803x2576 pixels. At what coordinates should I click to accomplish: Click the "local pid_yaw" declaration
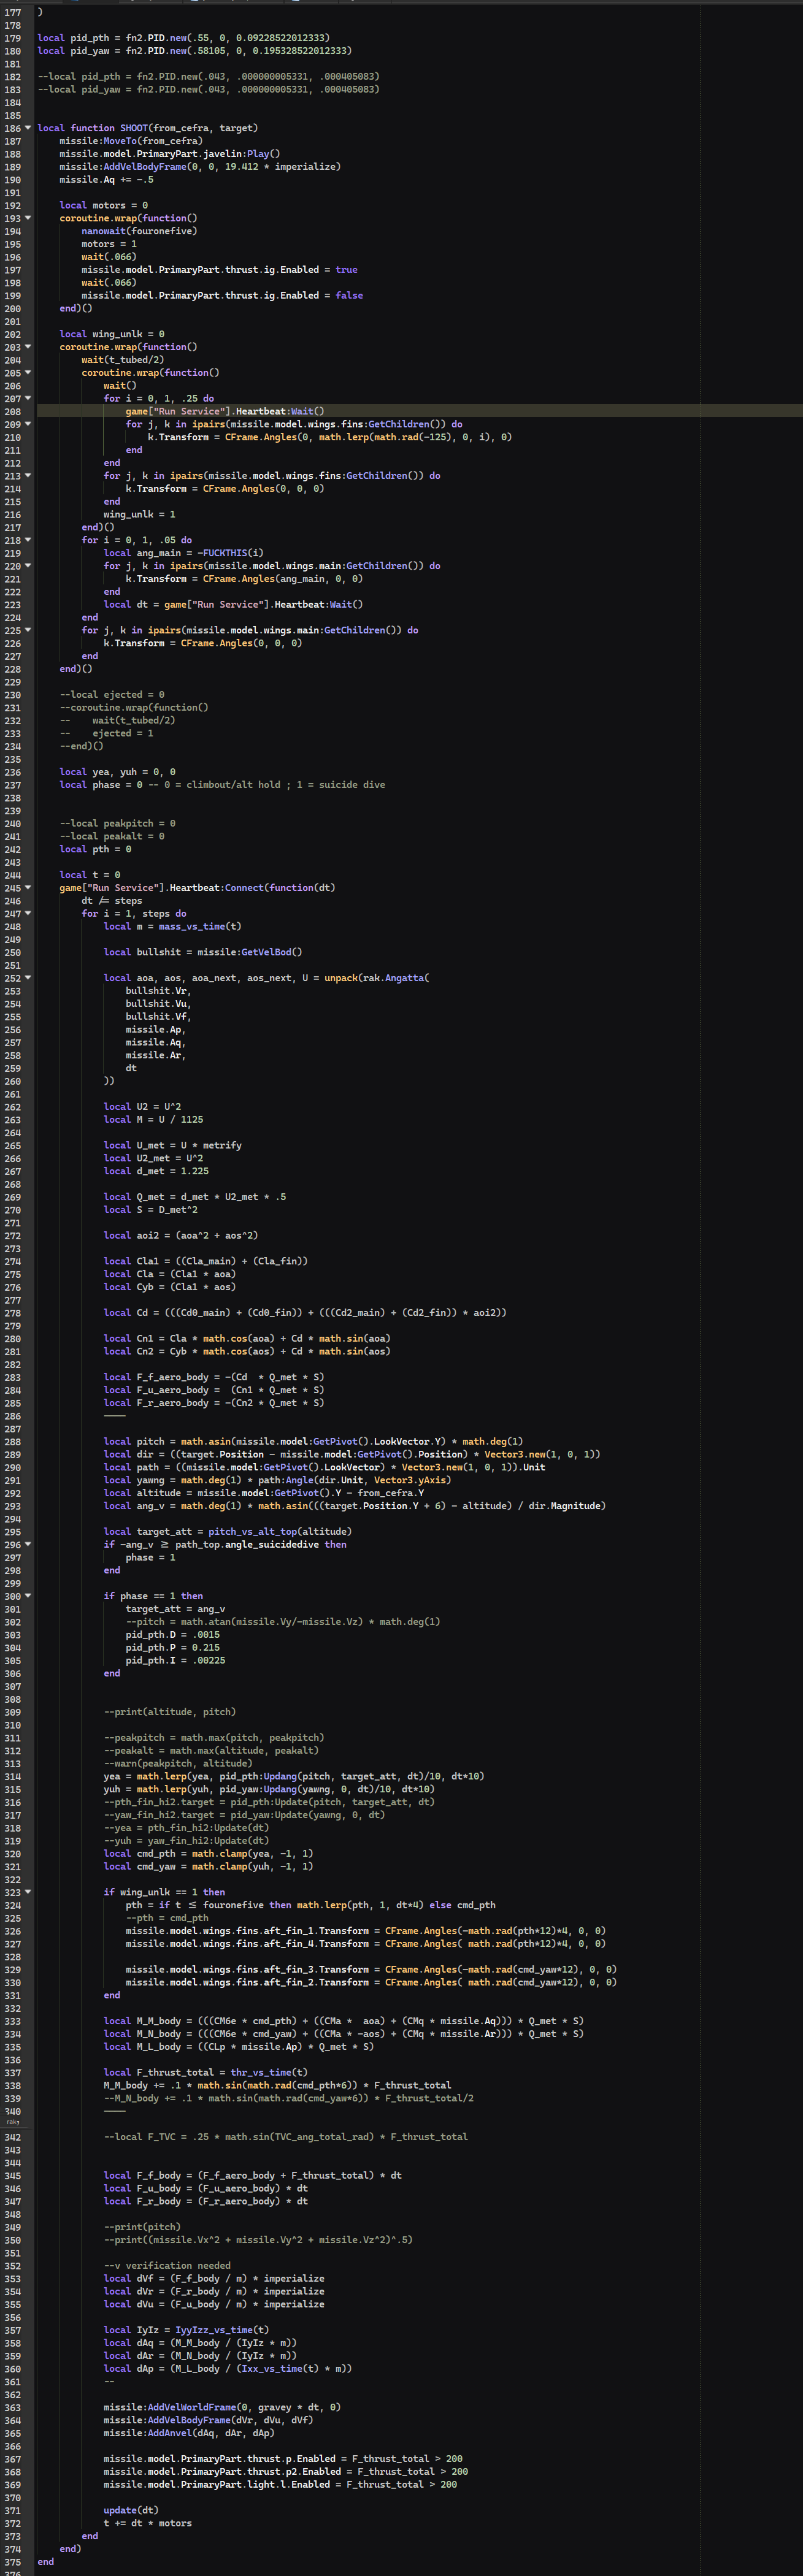(194, 51)
